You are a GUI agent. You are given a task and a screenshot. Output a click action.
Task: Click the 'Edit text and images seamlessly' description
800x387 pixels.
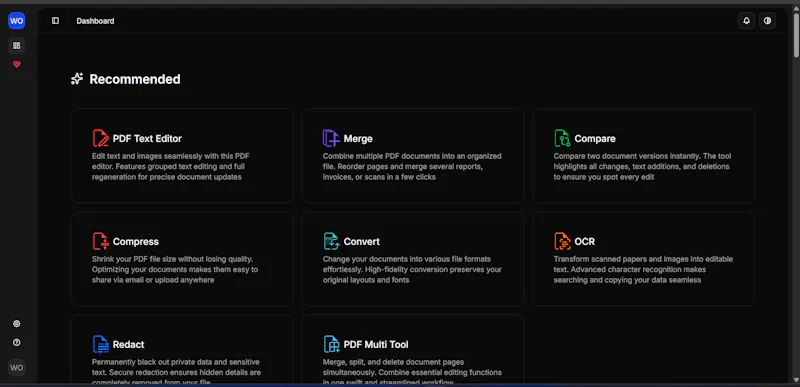pyautogui.click(x=171, y=167)
